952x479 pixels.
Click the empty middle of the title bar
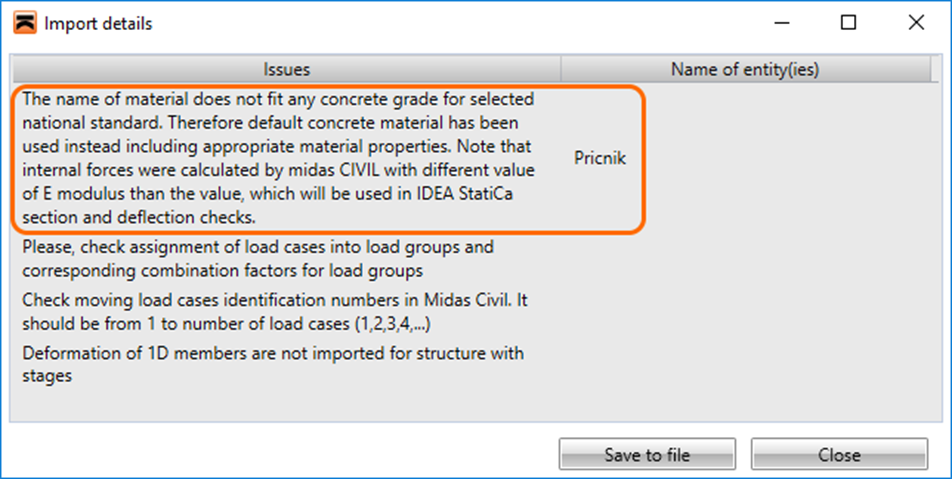pyautogui.click(x=450, y=23)
